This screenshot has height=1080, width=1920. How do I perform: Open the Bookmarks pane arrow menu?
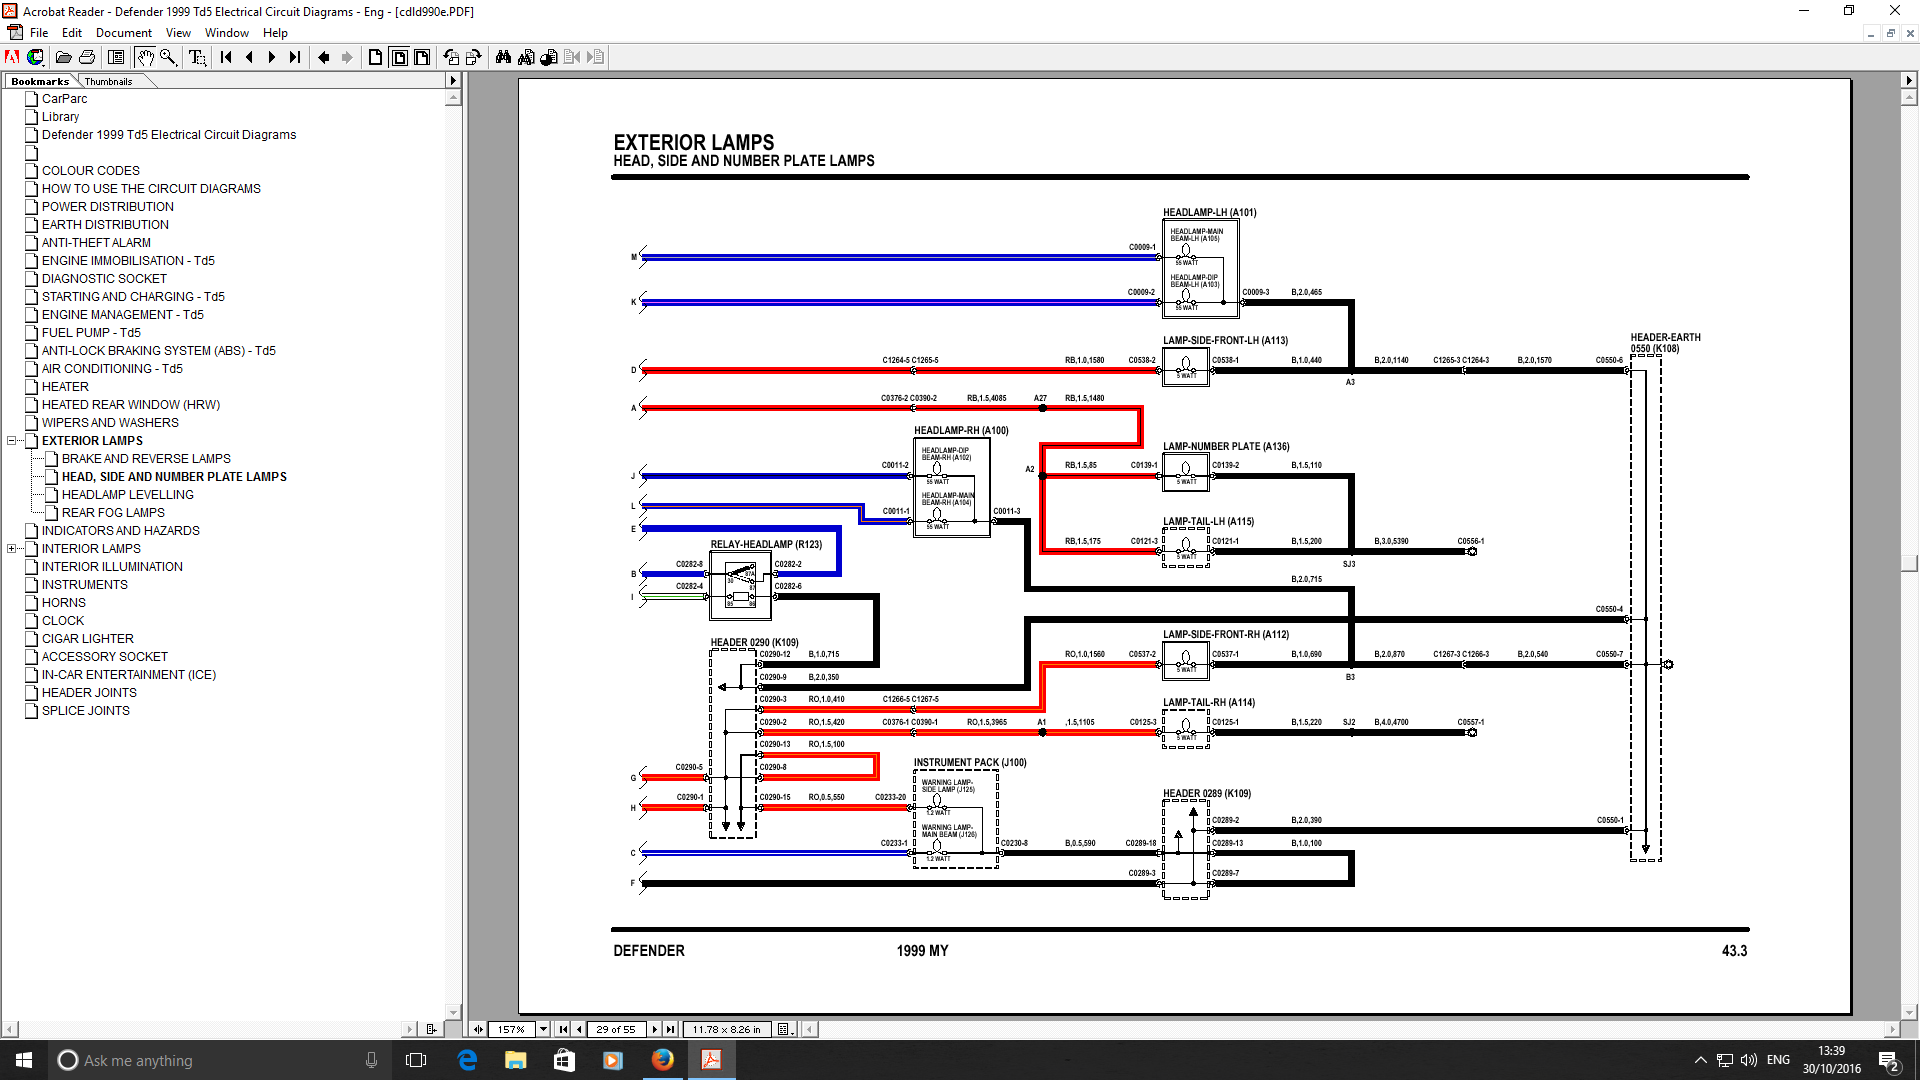tap(453, 81)
